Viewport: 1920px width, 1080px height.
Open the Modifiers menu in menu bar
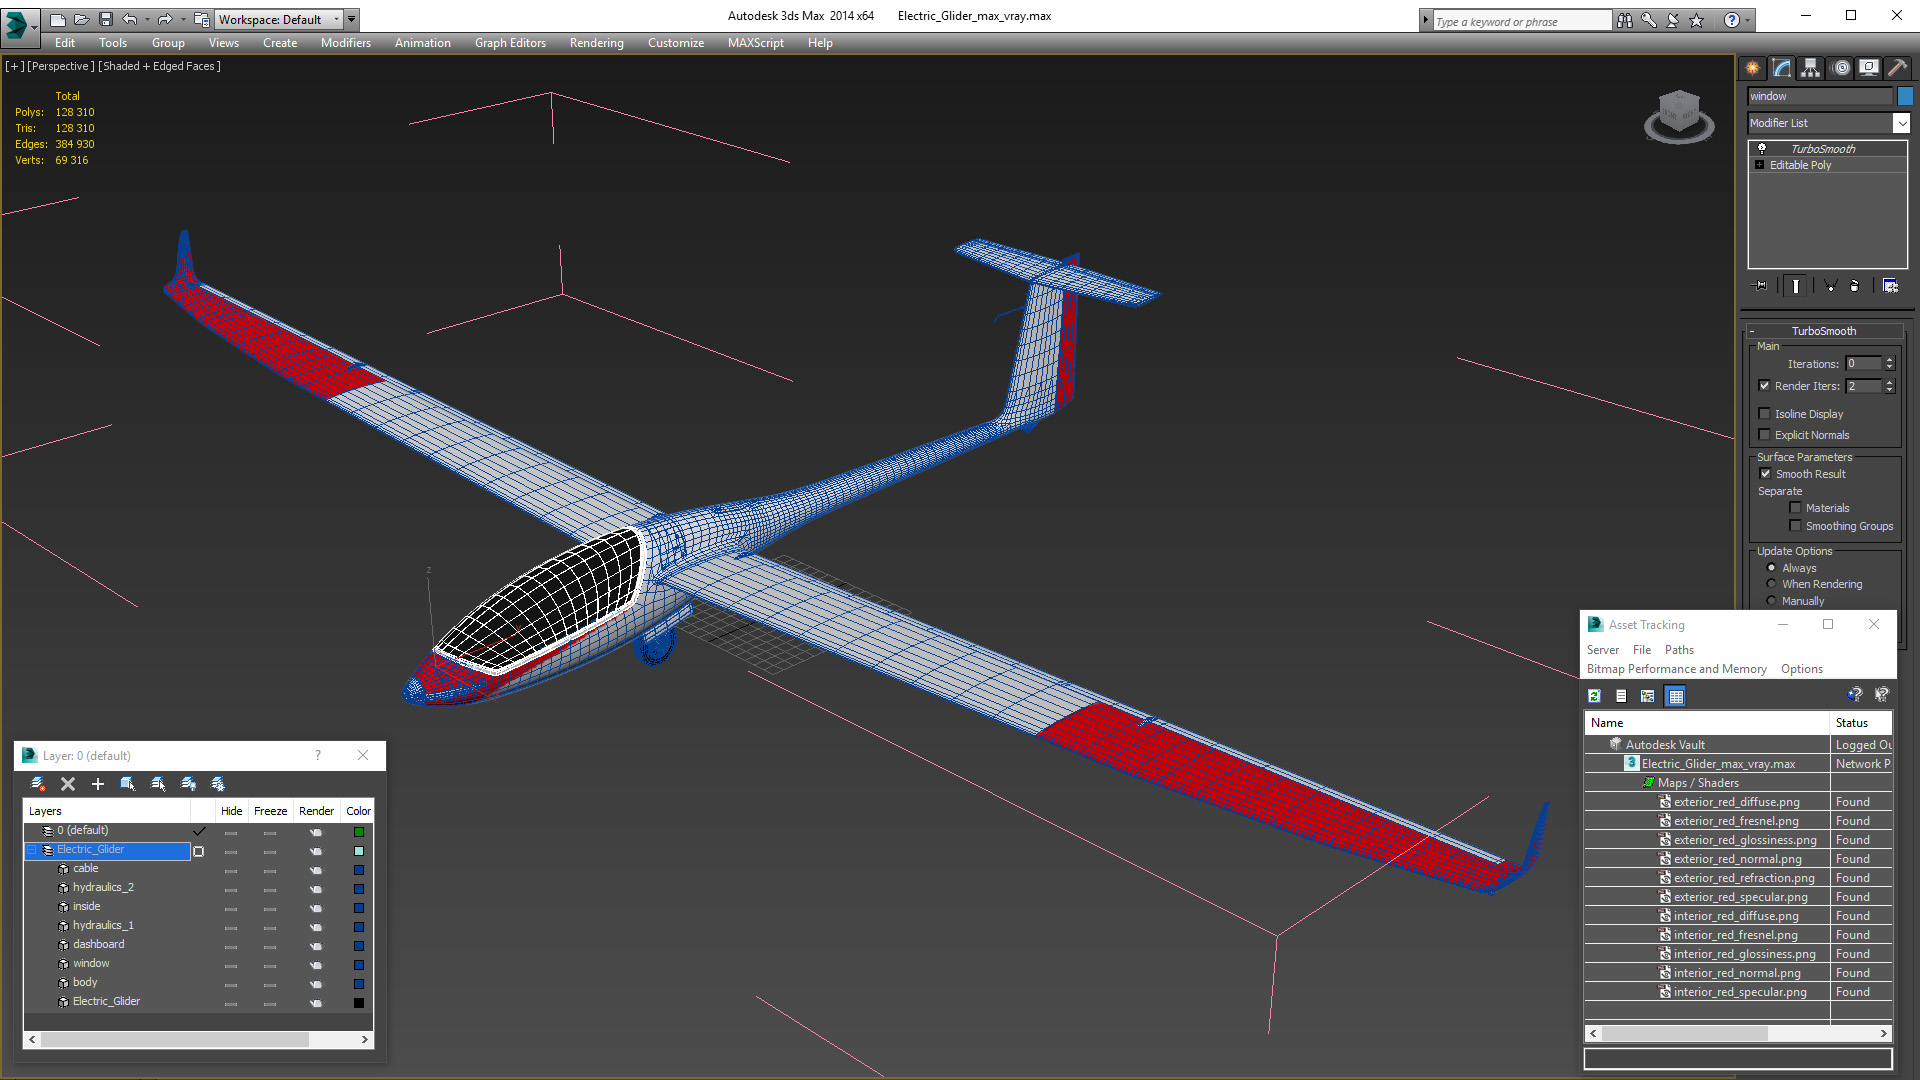click(342, 42)
